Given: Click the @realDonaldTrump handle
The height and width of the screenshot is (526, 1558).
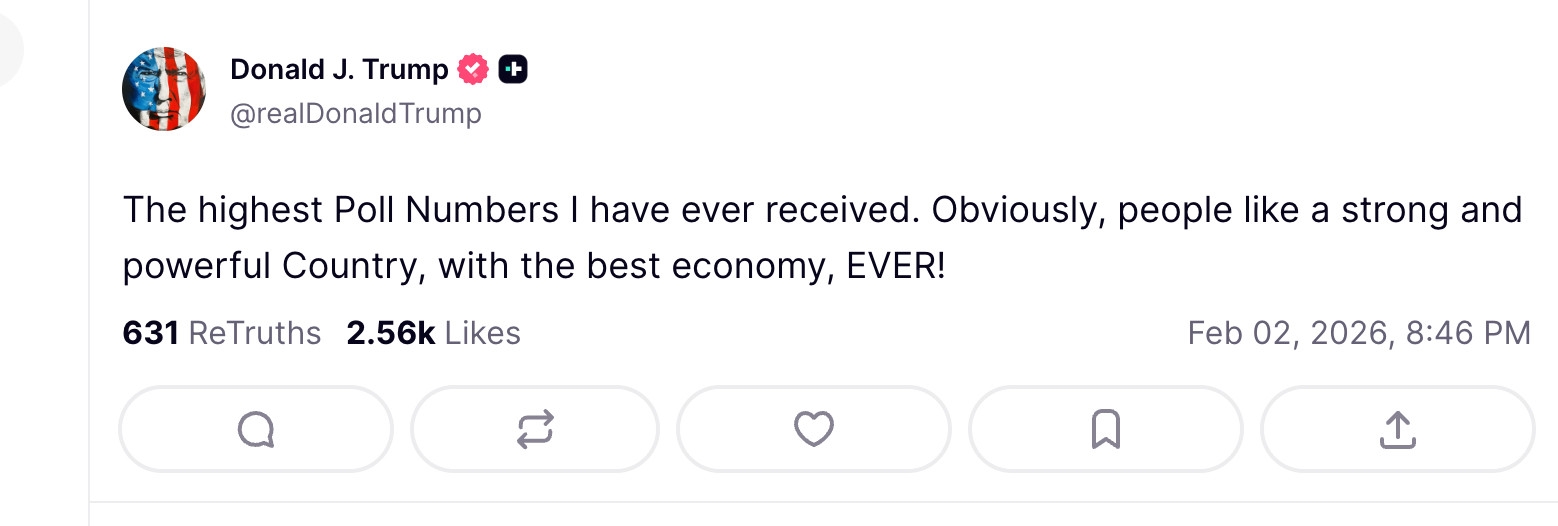Looking at the screenshot, I should coord(355,114).
